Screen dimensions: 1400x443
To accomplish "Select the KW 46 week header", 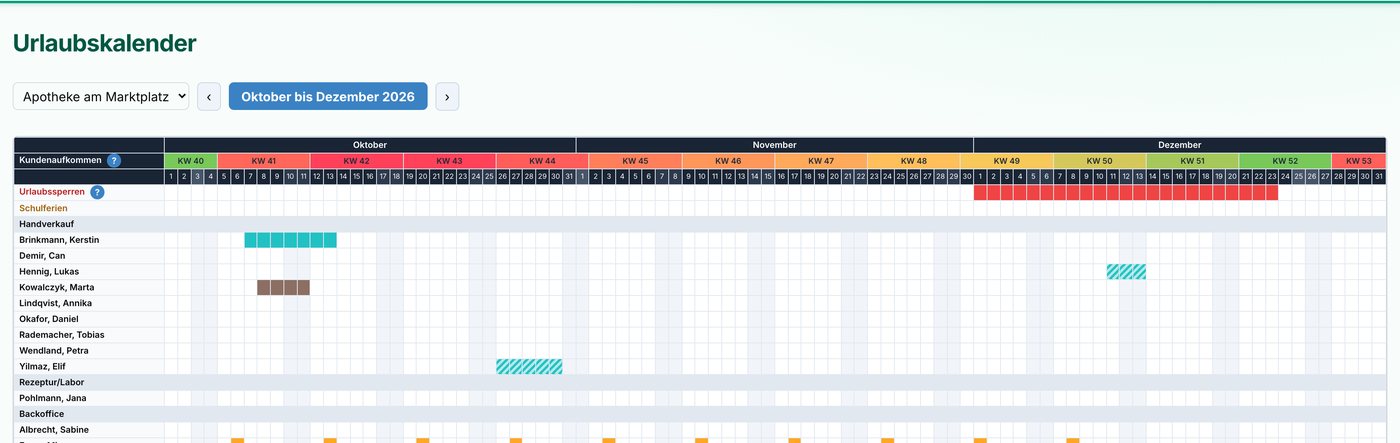I will pyautogui.click(x=728, y=161).
